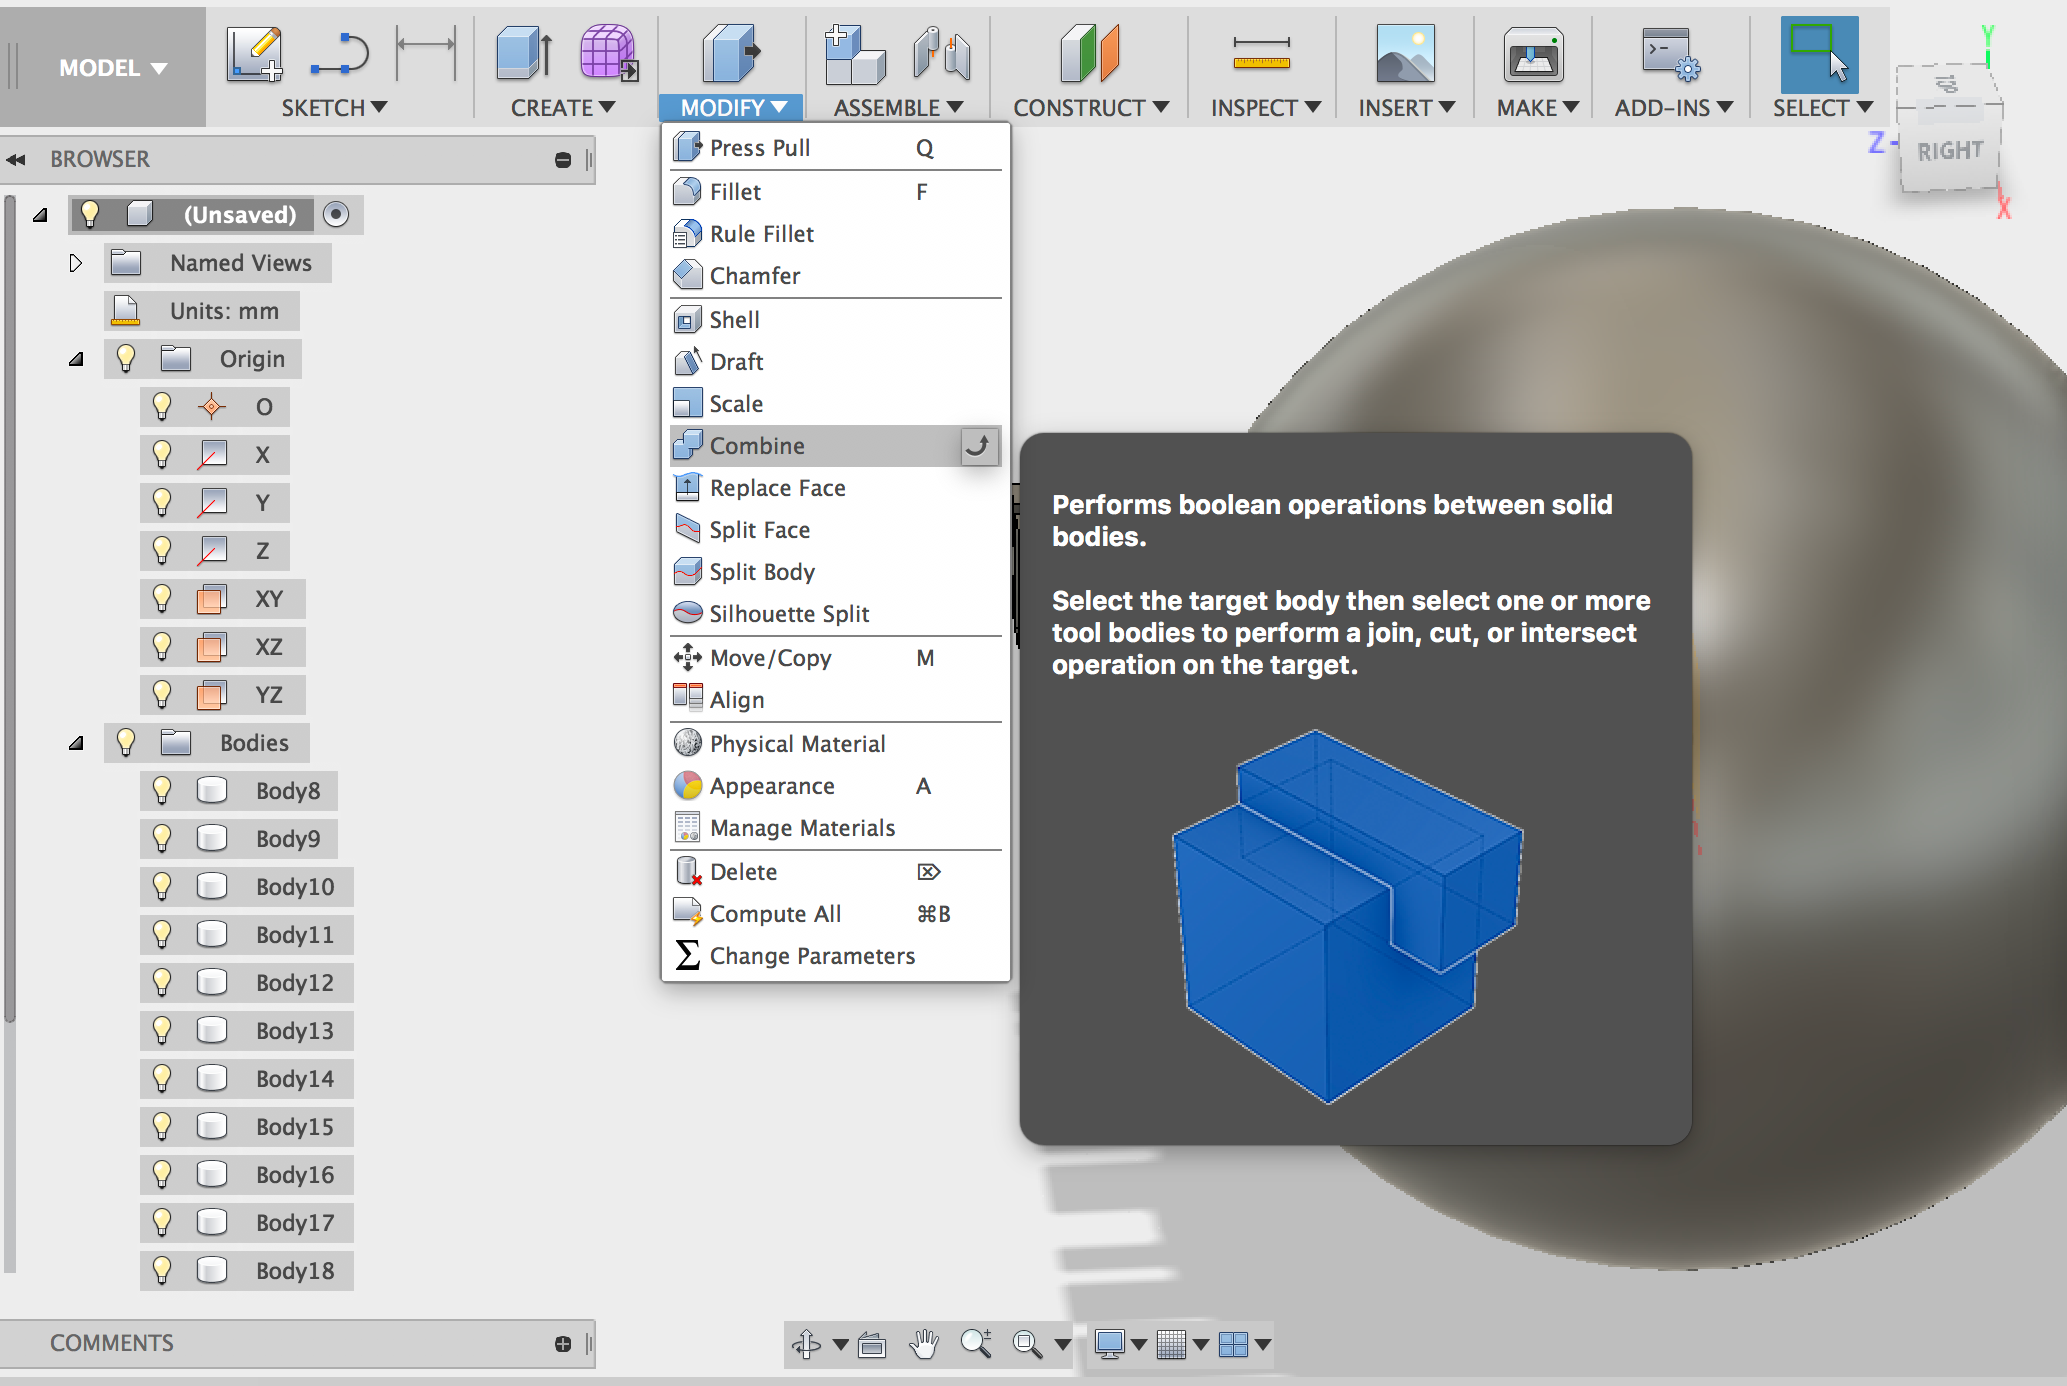The image size is (2067, 1386).
Task: Open the Display Settings dropdown arrow
Action: (x=1138, y=1345)
